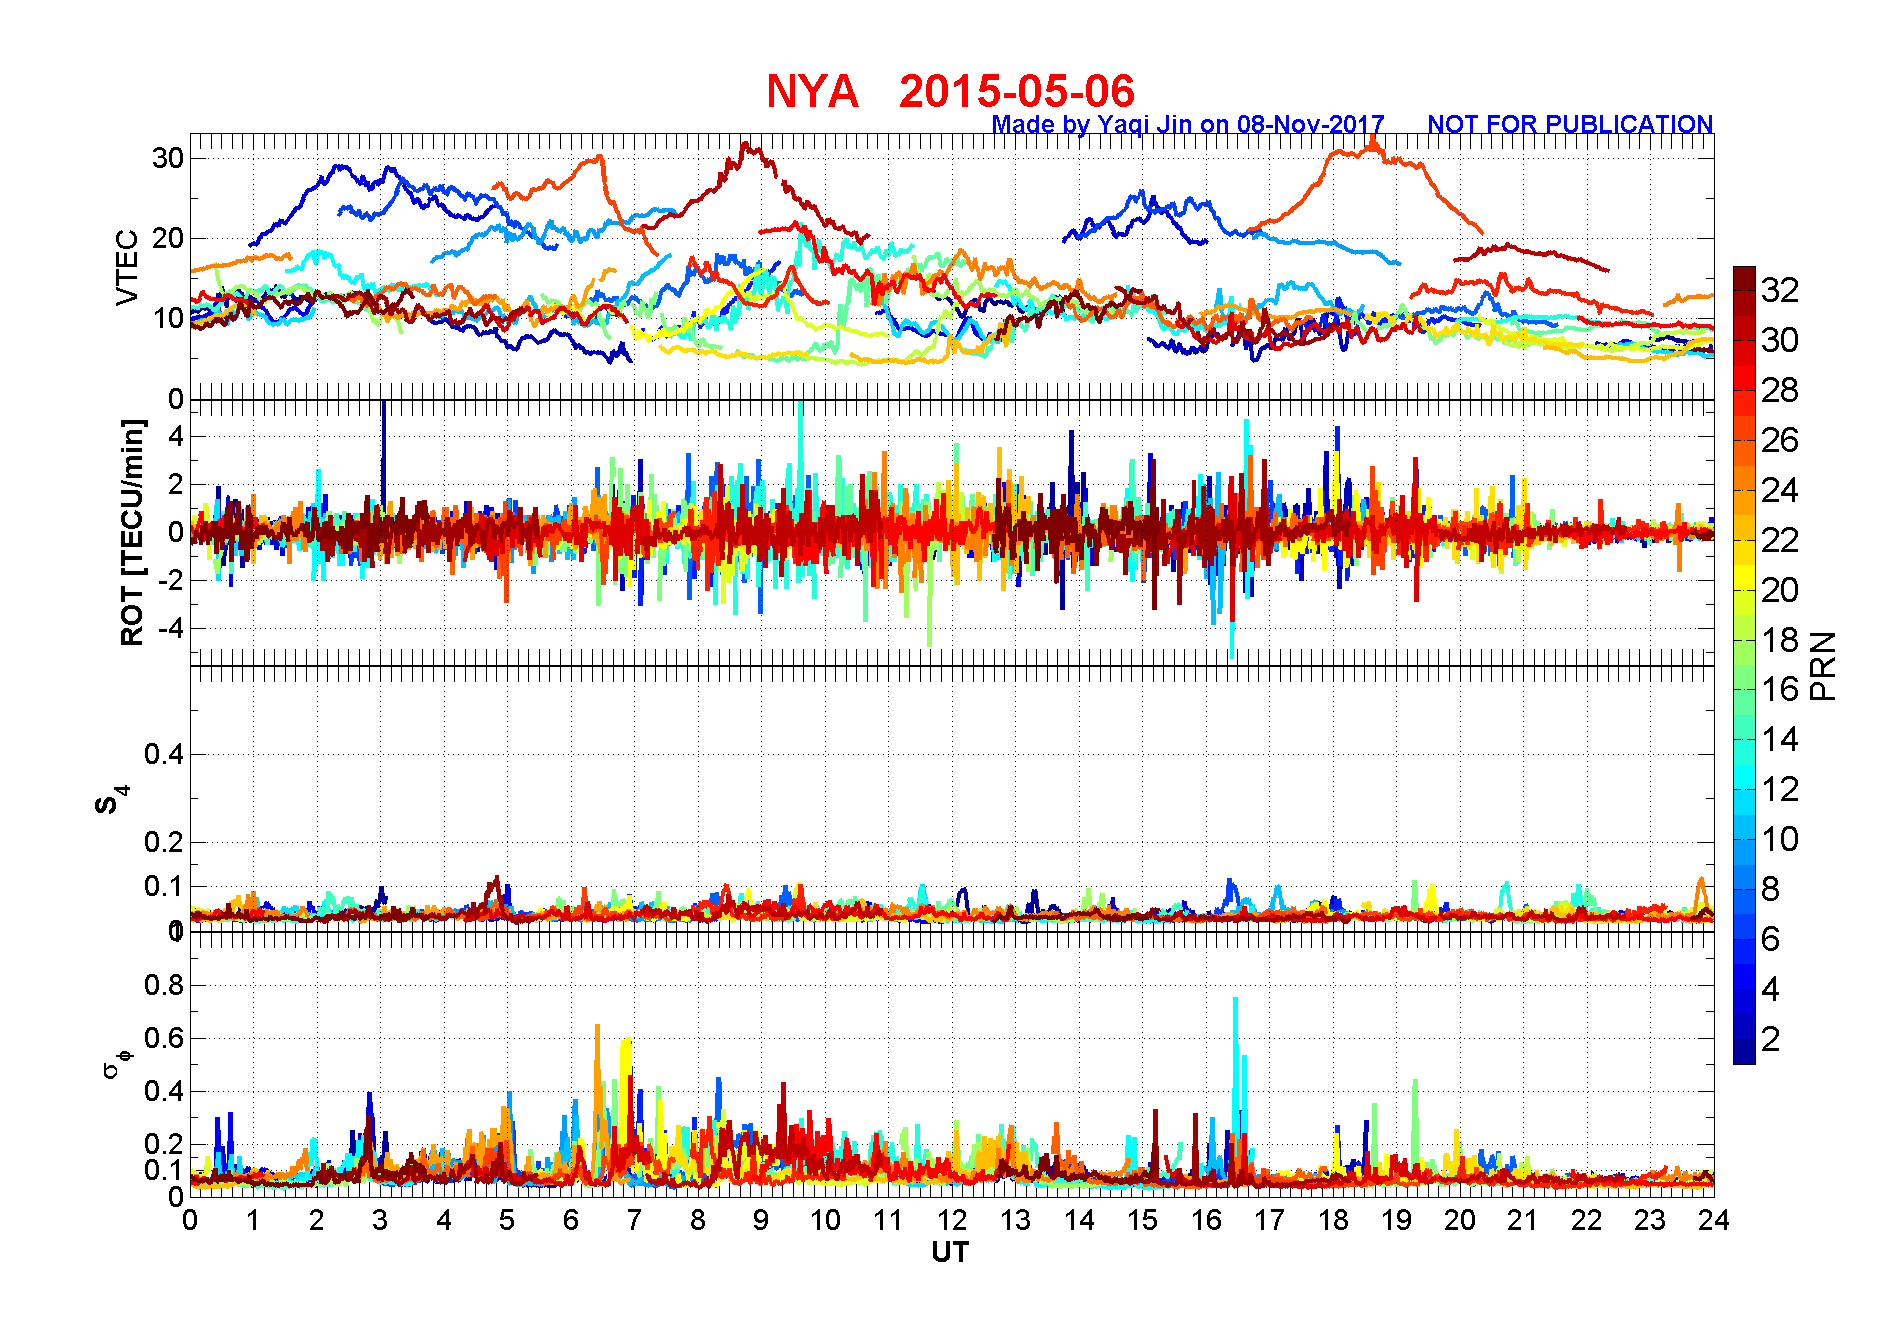Click sigma-phi axis tick label 0.6
The width and height of the screenshot is (1904, 1330).
[x=165, y=1038]
